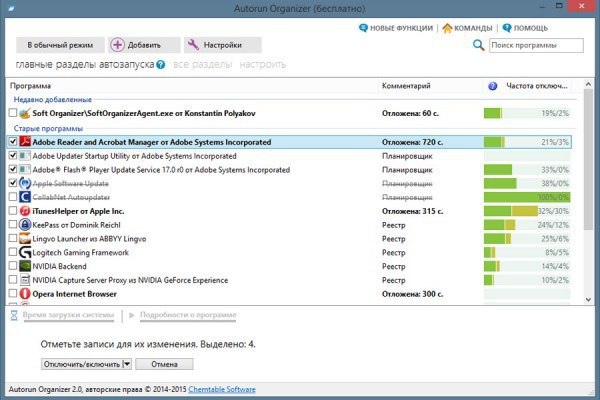
Task: Check the NVIDIA Backend checkbox
Action: pos(13,266)
